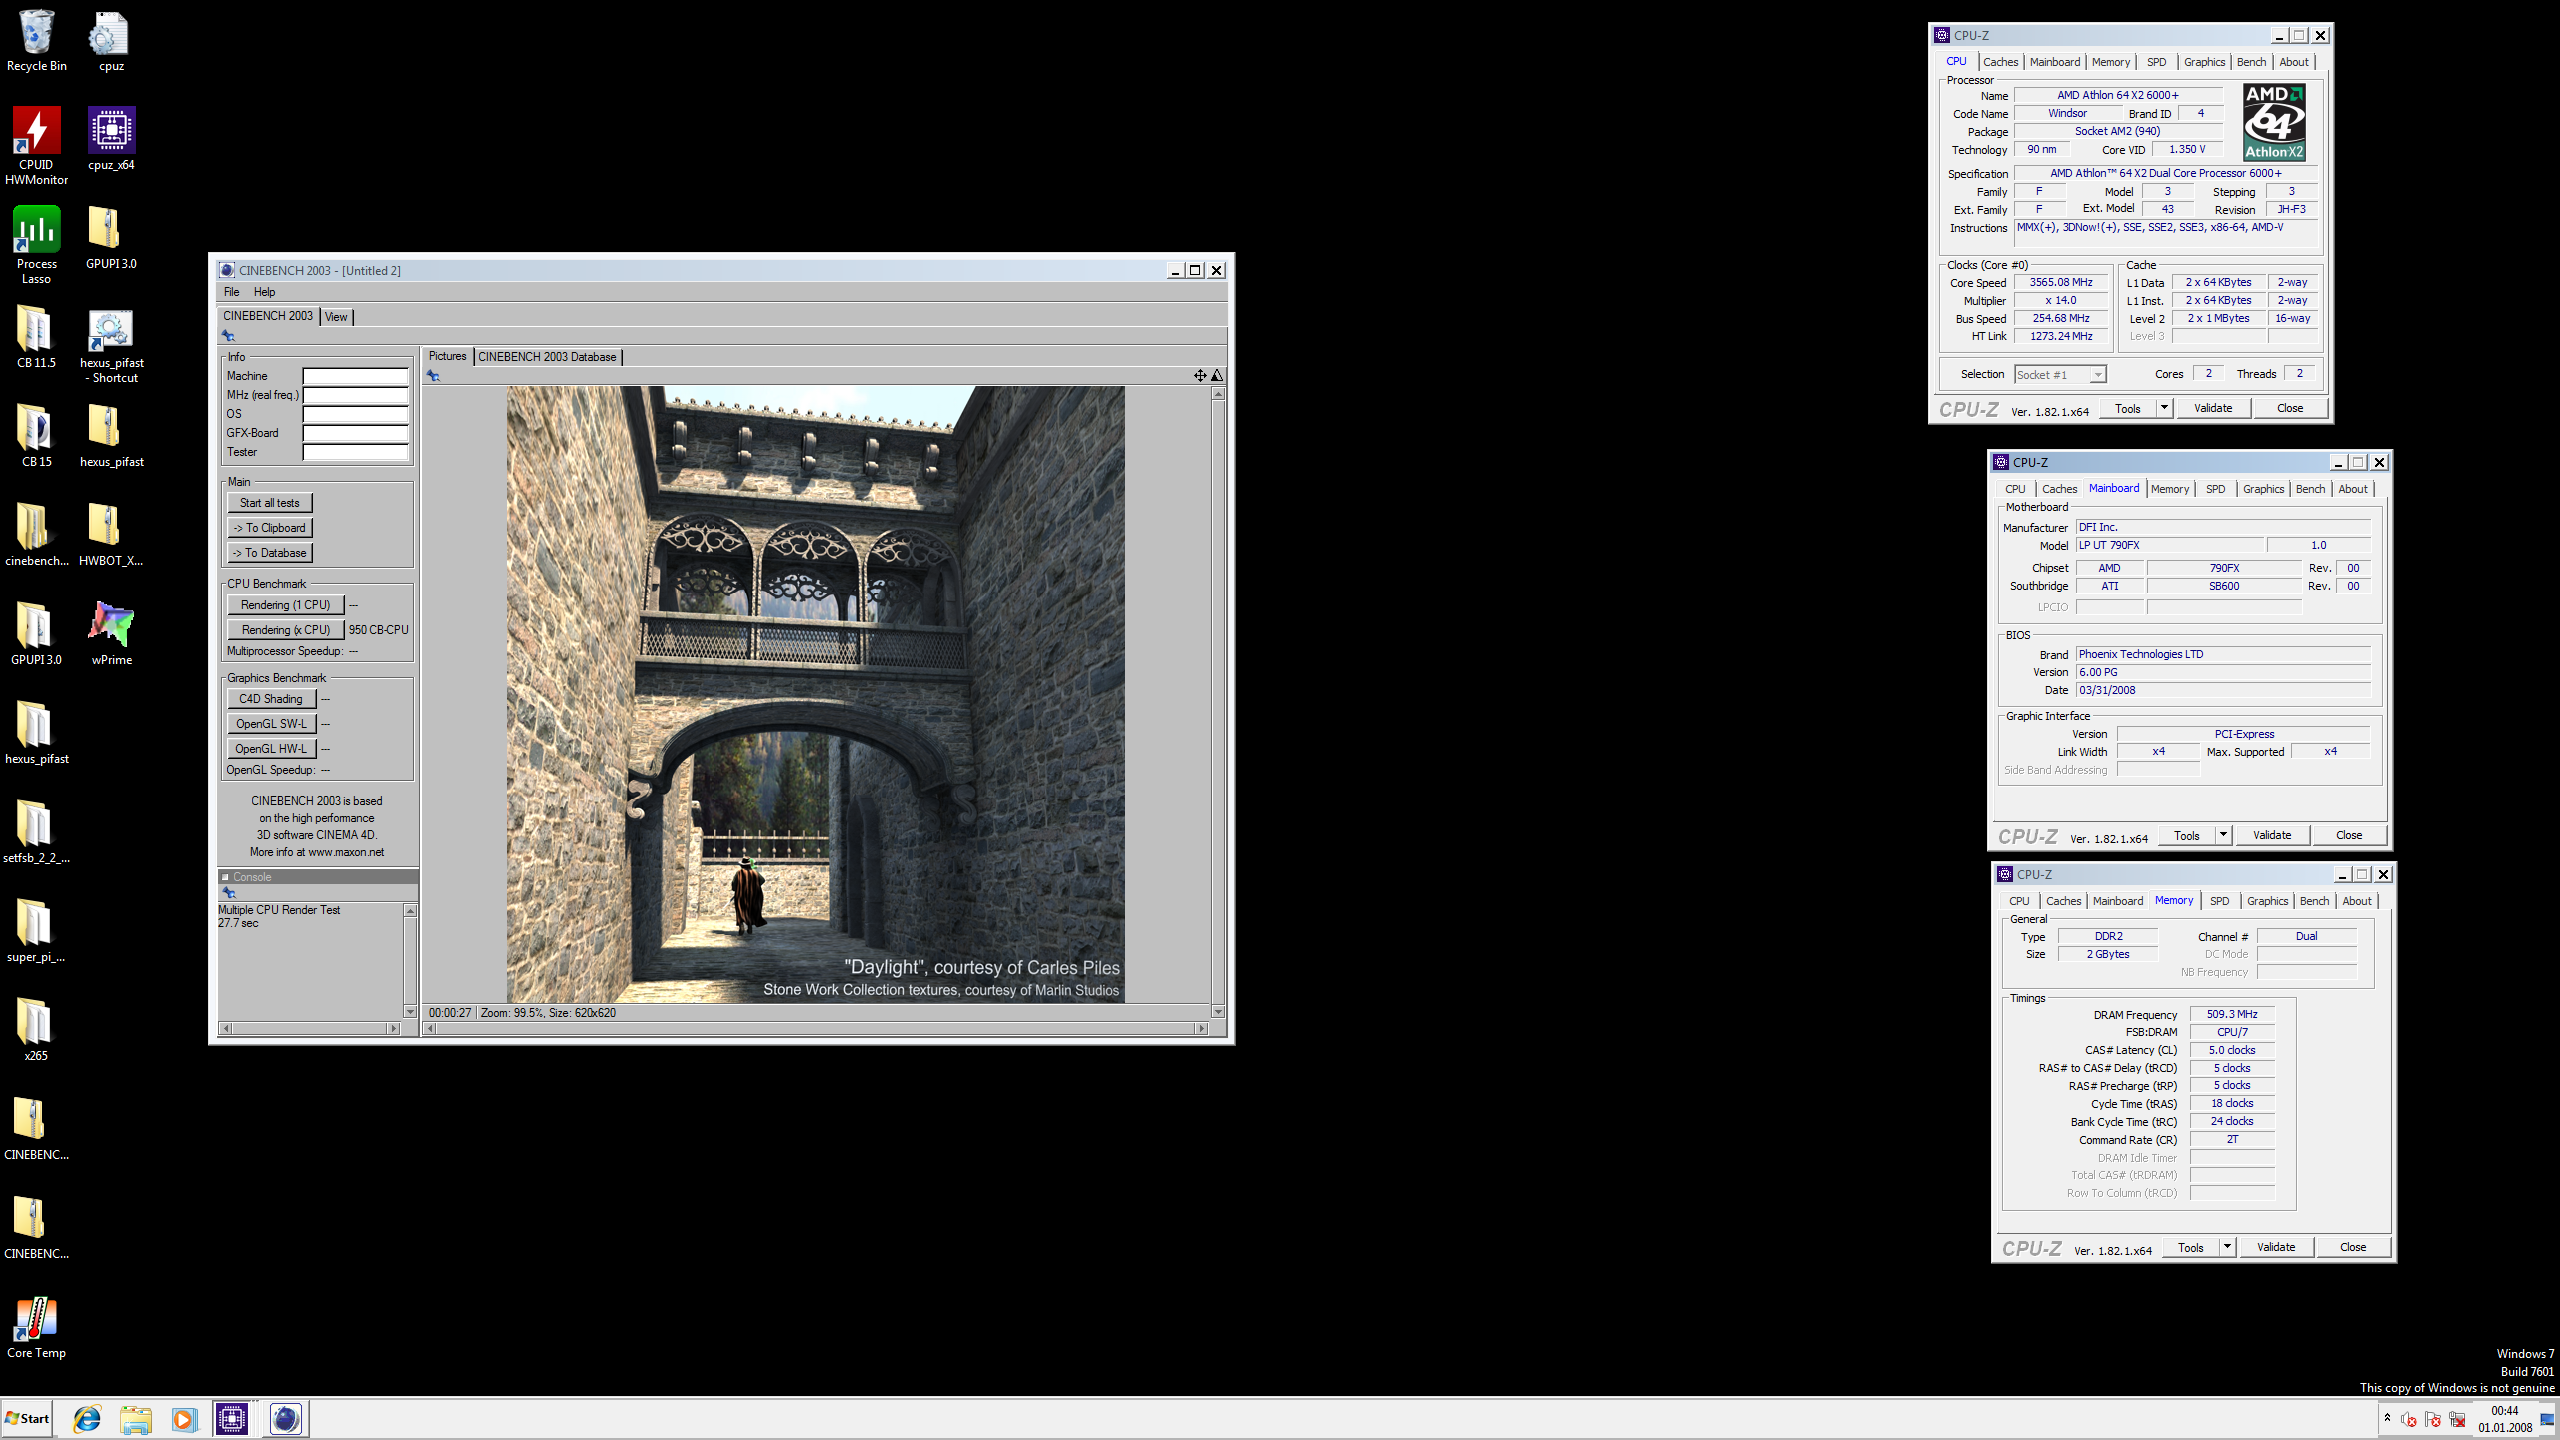
Task: Click picture viewer vertical scrollbar up arrow
Action: (x=1218, y=394)
